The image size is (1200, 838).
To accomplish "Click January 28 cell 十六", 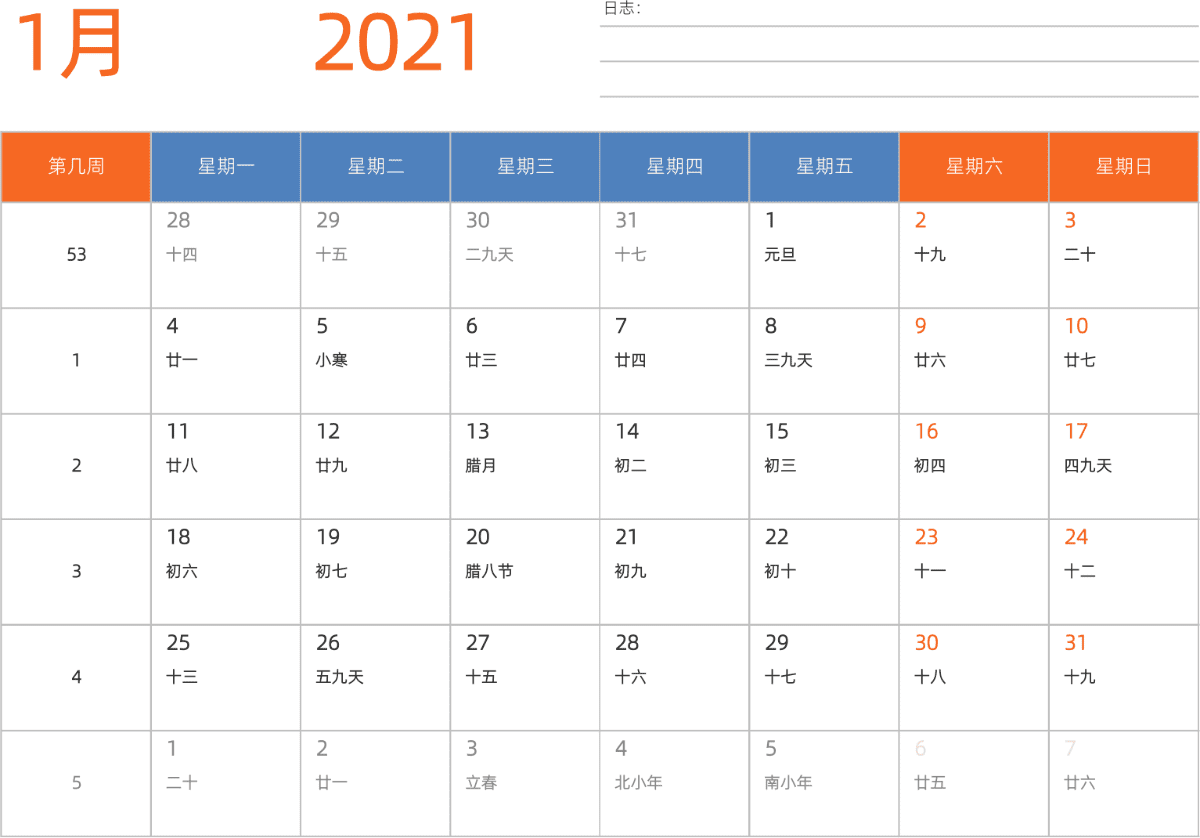I will pos(675,678).
